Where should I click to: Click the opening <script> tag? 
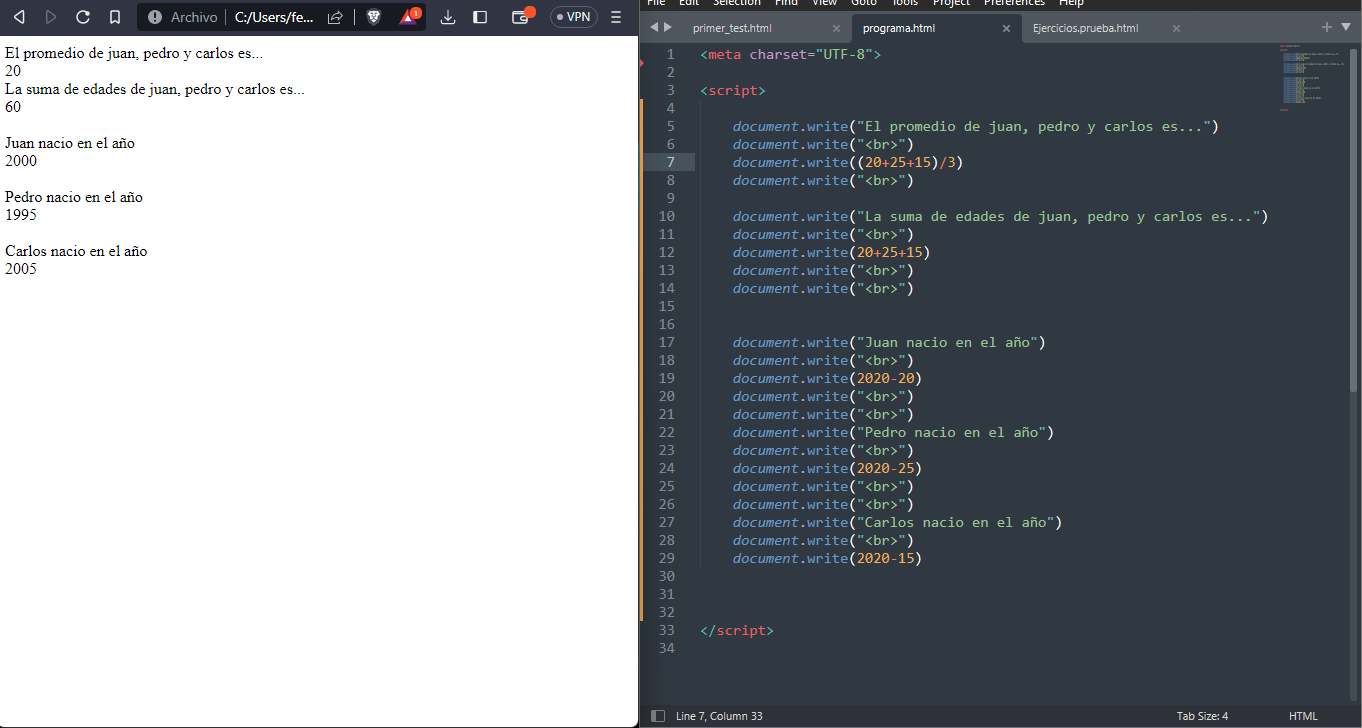pyautogui.click(x=733, y=90)
